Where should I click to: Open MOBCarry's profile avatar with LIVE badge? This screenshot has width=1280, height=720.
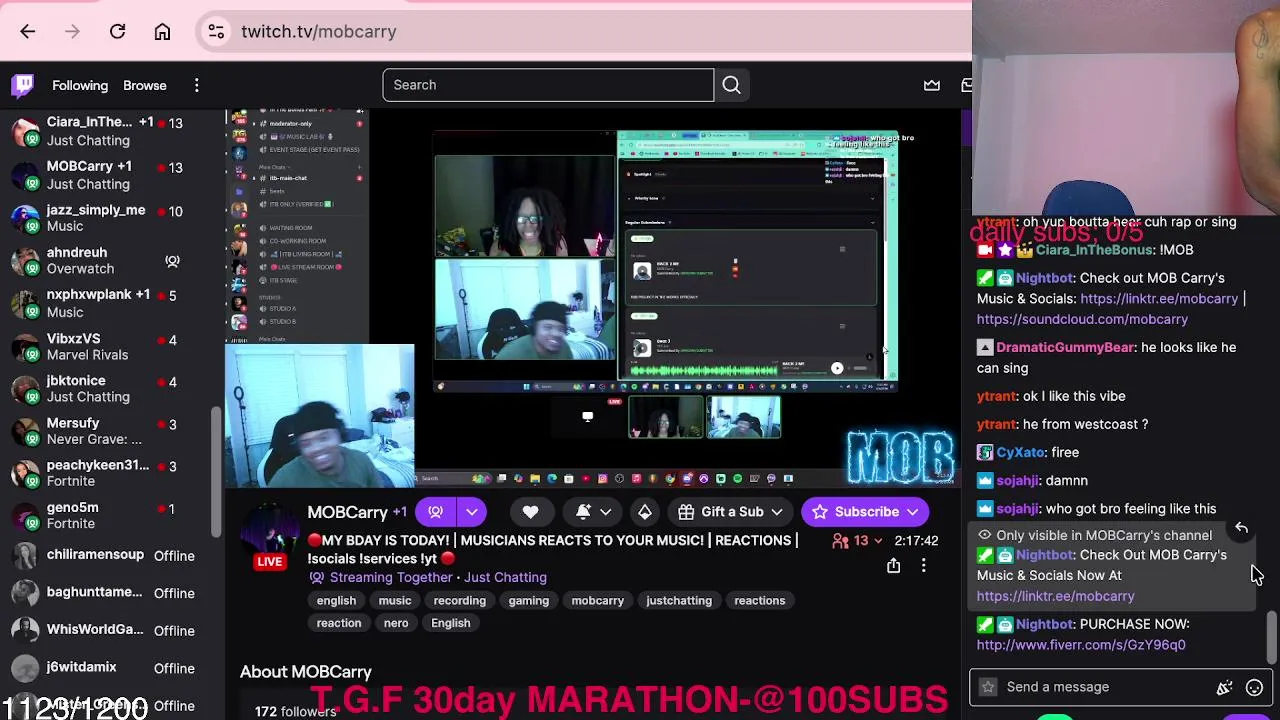[270, 534]
